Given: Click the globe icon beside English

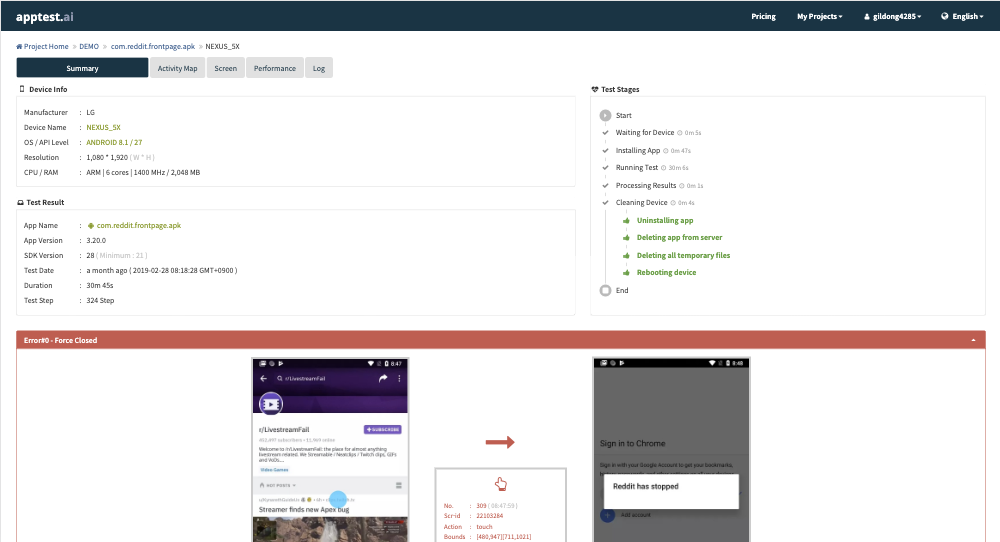Looking at the screenshot, I should (x=945, y=17).
